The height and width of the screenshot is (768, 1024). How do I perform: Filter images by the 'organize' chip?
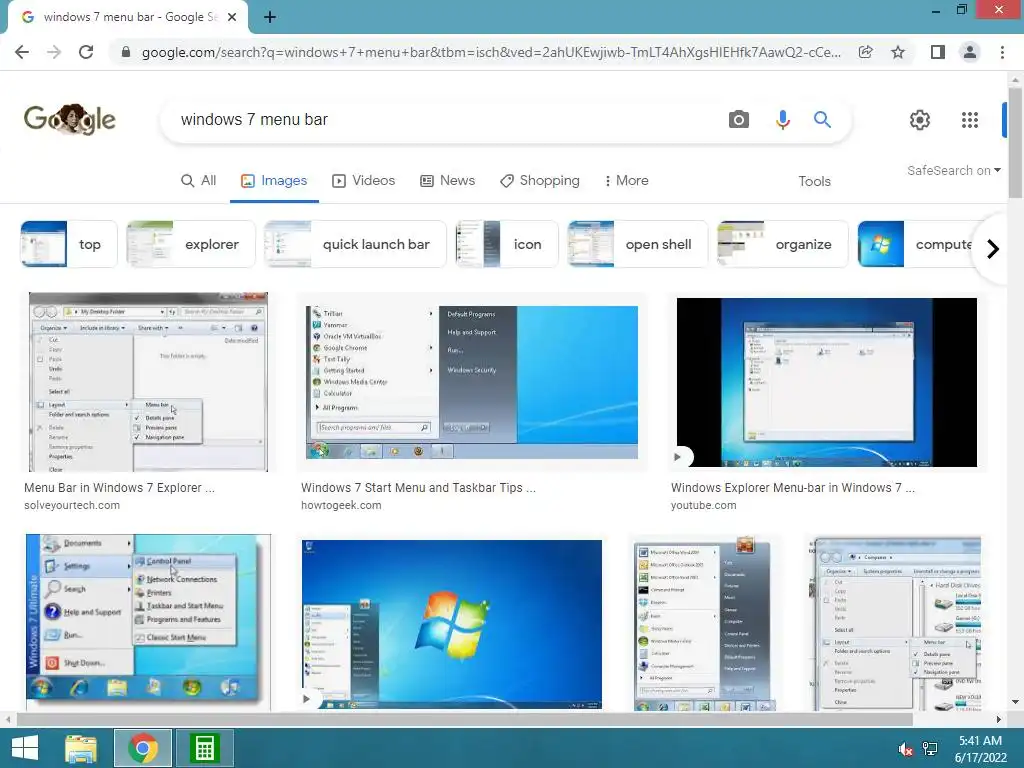tap(782, 244)
